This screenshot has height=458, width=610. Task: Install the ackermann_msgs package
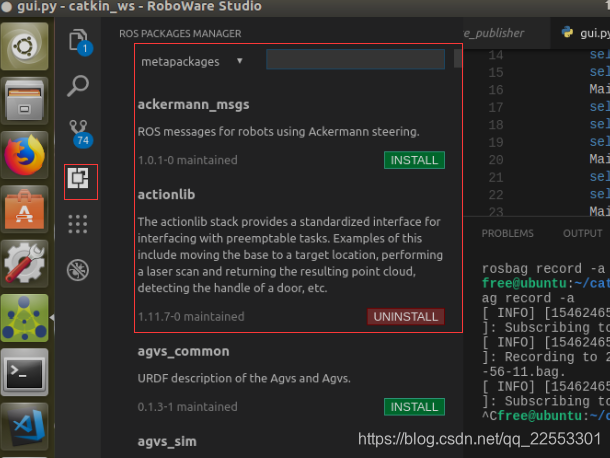click(414, 160)
